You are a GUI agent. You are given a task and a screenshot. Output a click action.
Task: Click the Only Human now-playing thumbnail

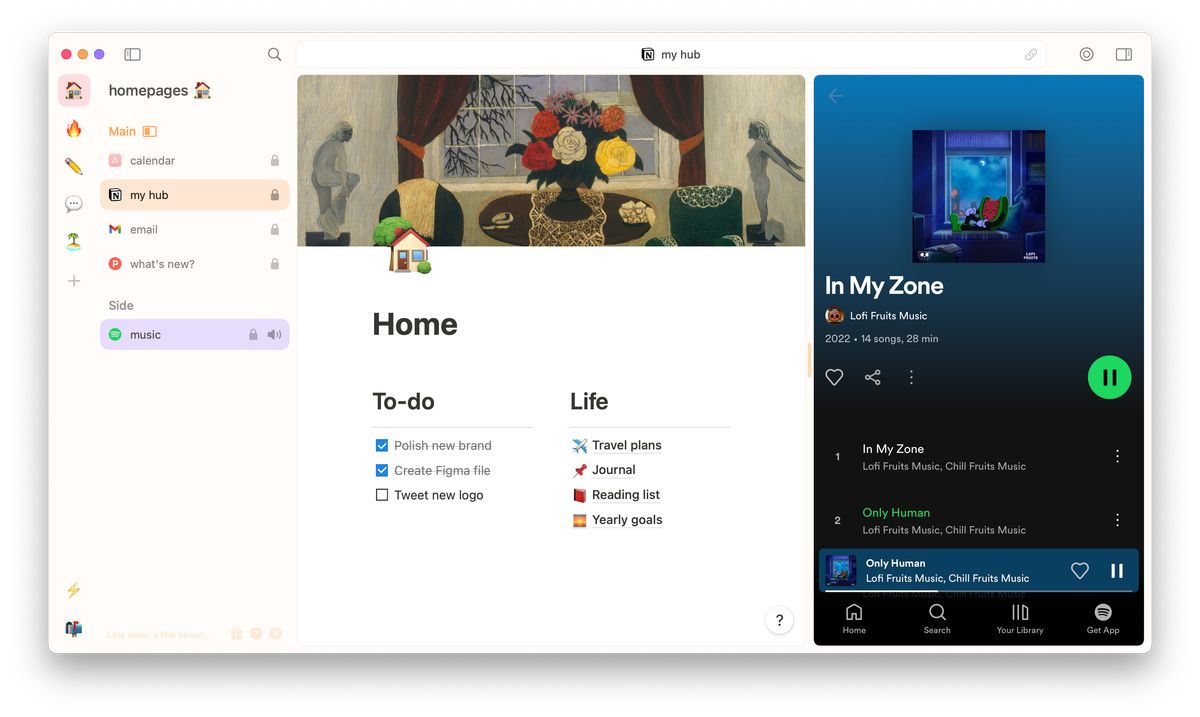click(x=841, y=571)
